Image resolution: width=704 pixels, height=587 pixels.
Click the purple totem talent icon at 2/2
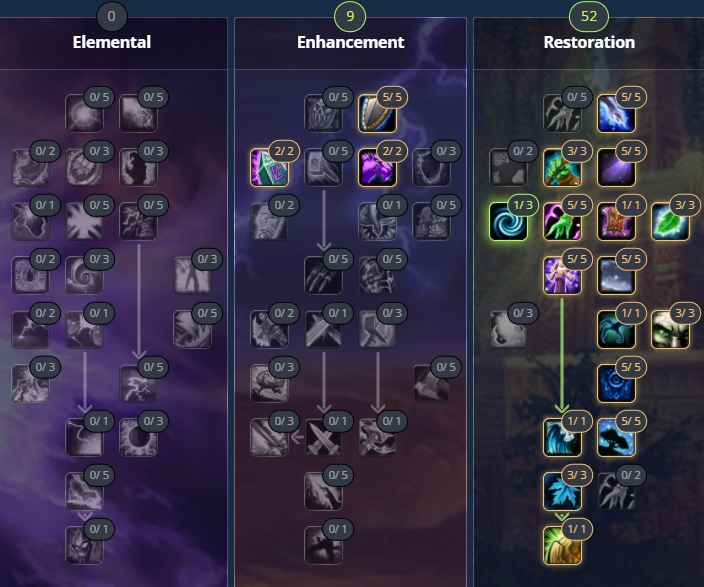click(269, 167)
